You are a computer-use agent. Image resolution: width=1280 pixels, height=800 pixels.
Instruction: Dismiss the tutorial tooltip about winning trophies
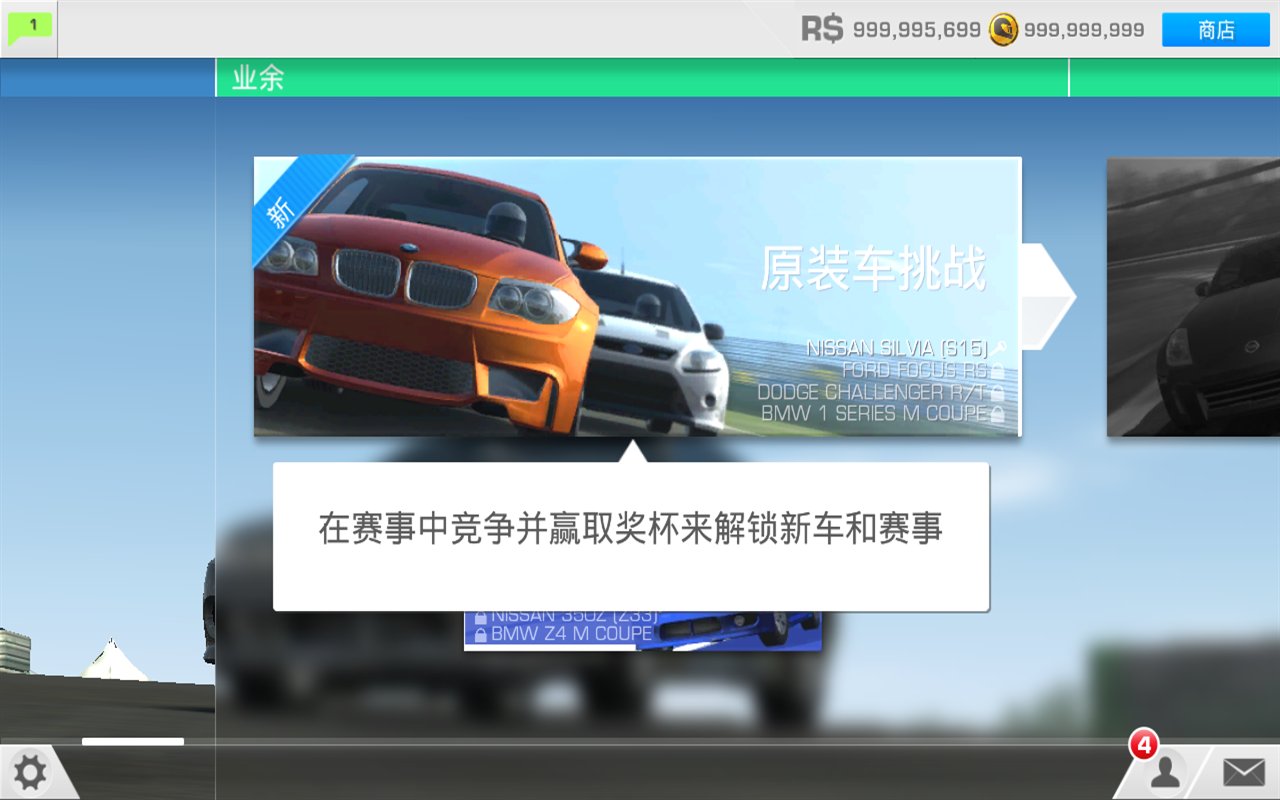tap(631, 536)
